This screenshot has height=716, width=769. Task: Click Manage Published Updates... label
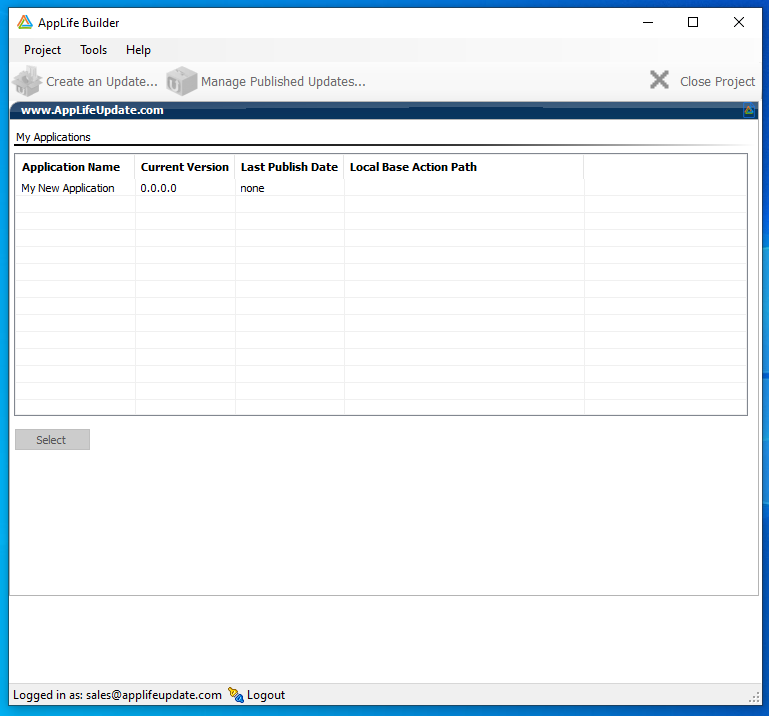(x=283, y=81)
